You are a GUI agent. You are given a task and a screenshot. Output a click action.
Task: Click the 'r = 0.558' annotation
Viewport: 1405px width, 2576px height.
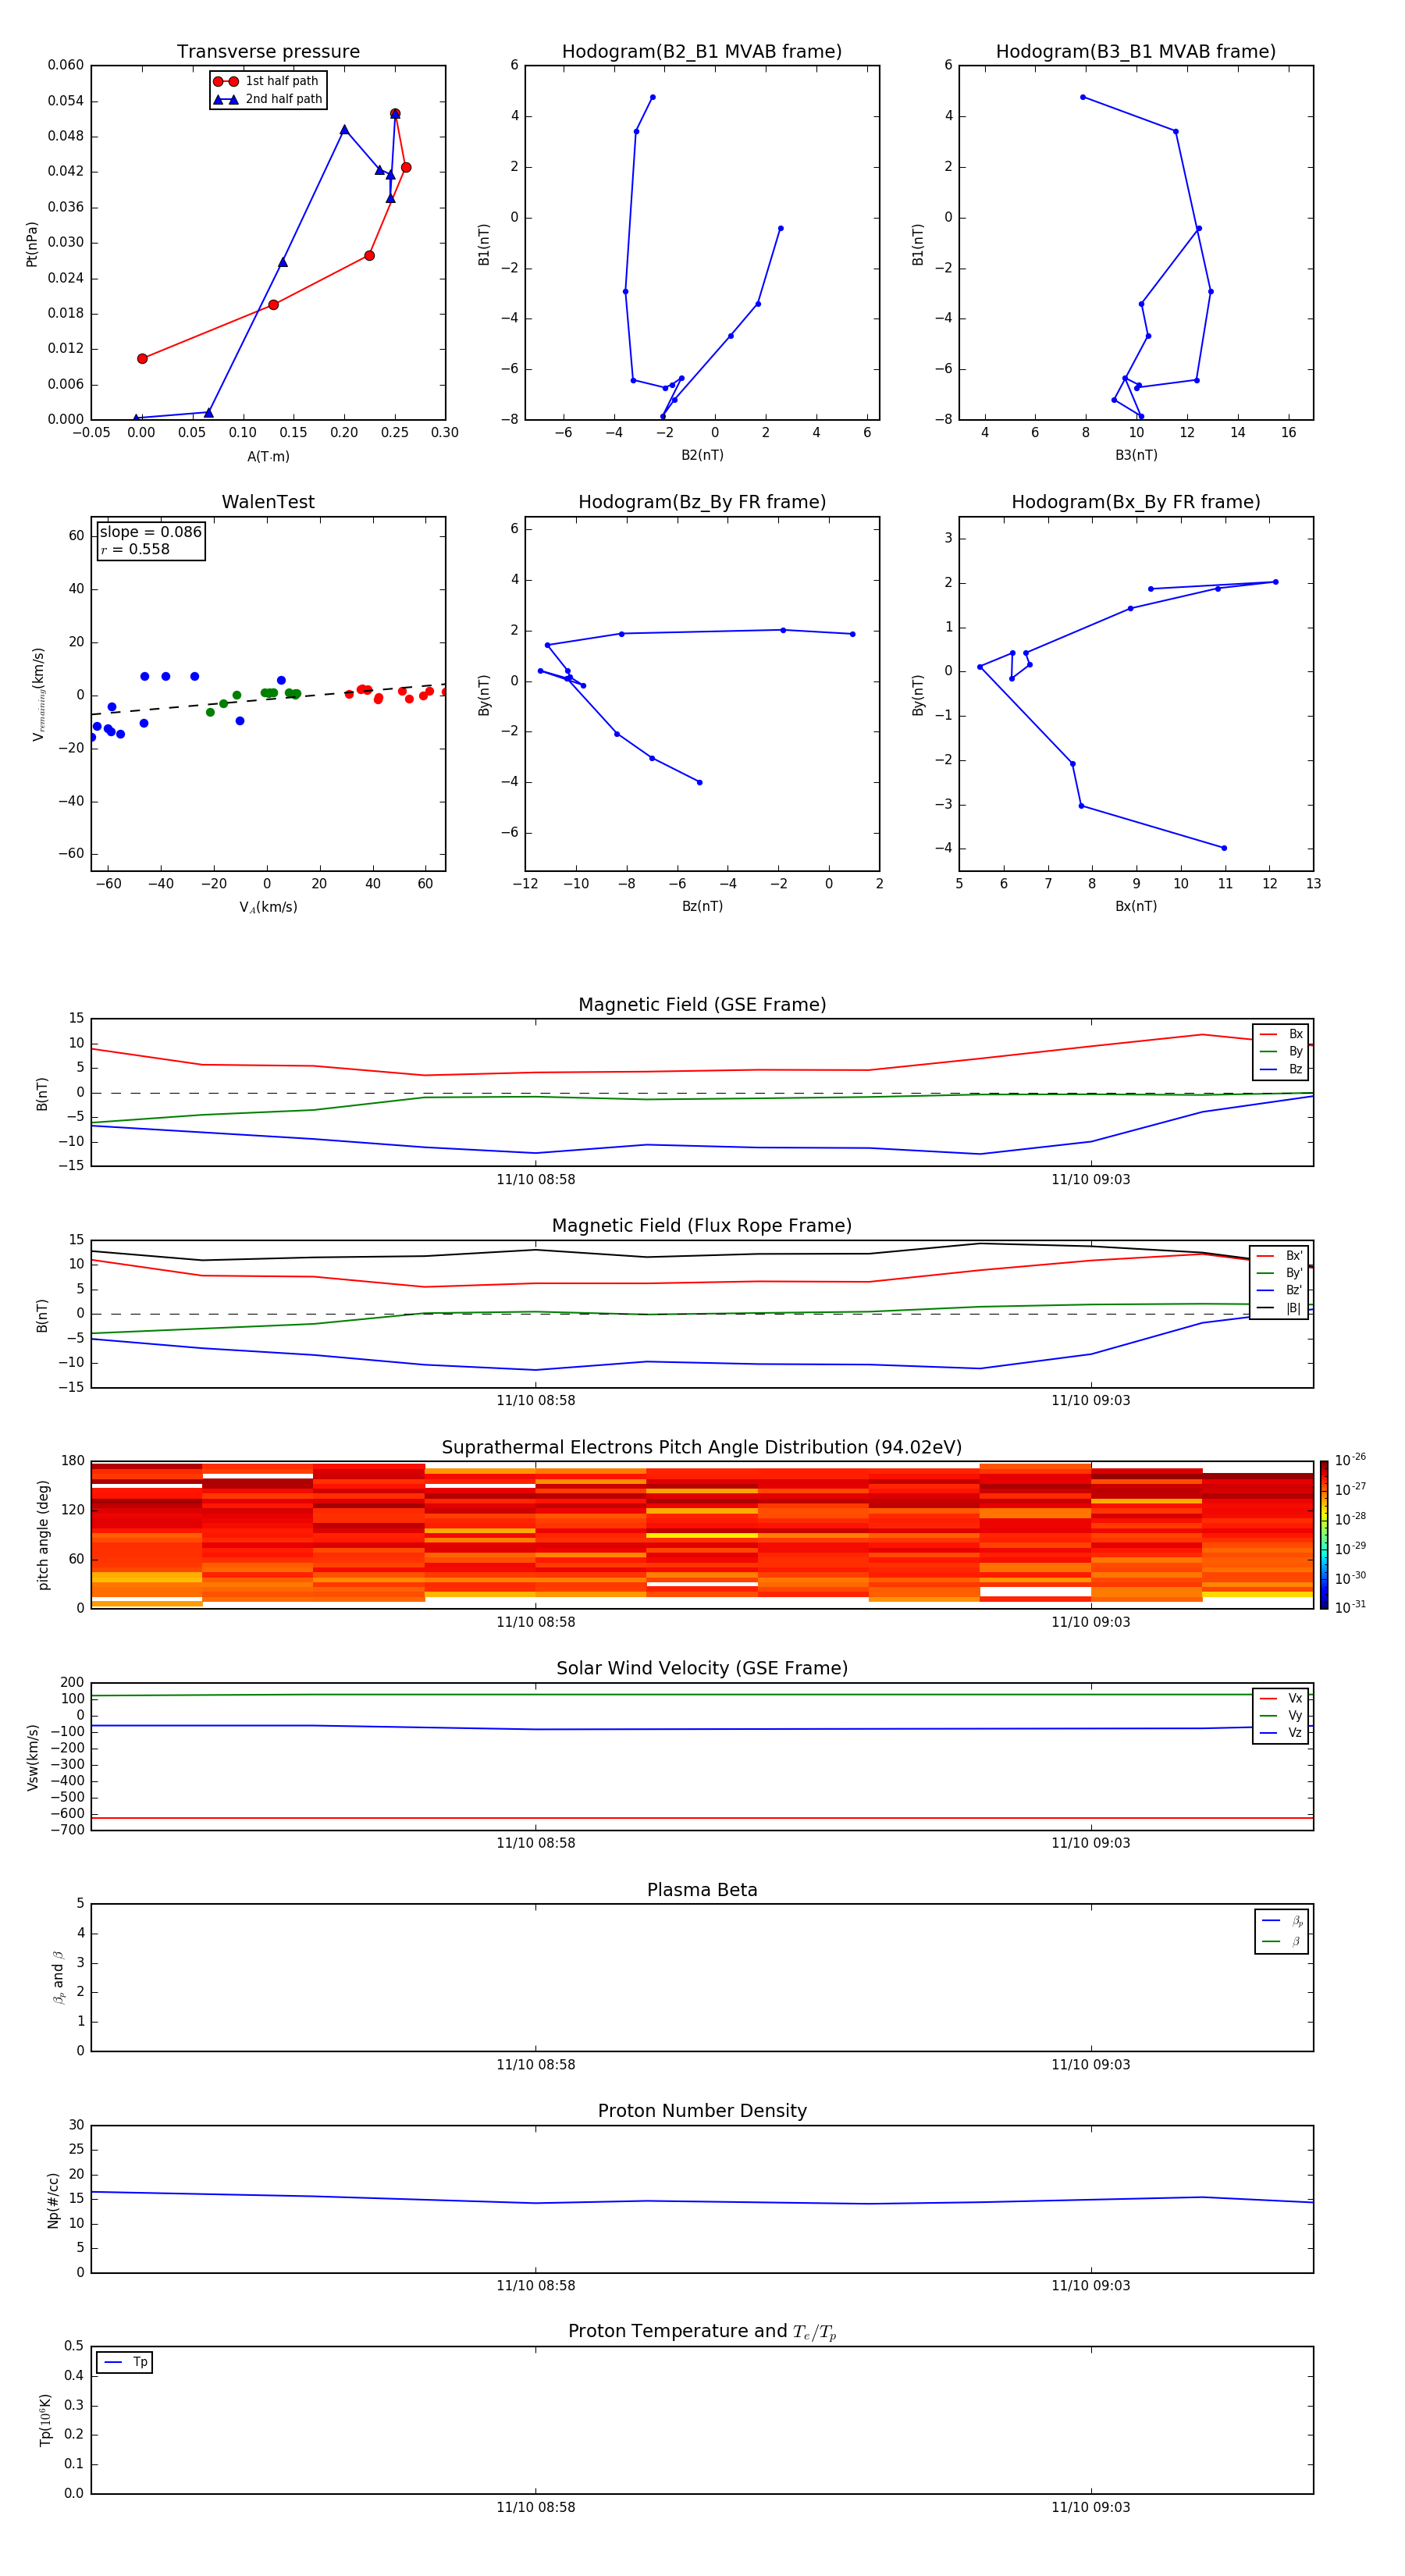point(135,549)
